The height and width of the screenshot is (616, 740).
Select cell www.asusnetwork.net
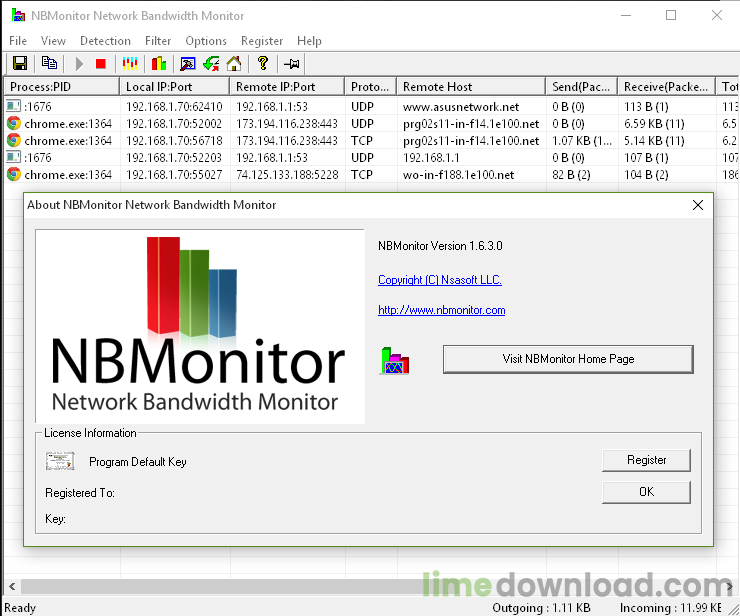tap(461, 107)
